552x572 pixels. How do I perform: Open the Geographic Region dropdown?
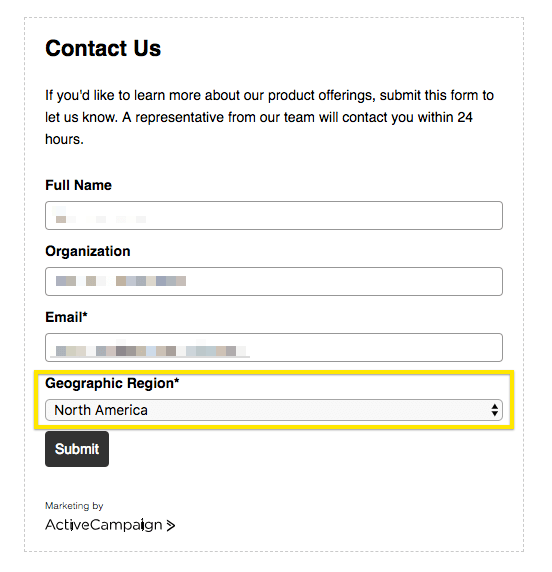tap(274, 410)
